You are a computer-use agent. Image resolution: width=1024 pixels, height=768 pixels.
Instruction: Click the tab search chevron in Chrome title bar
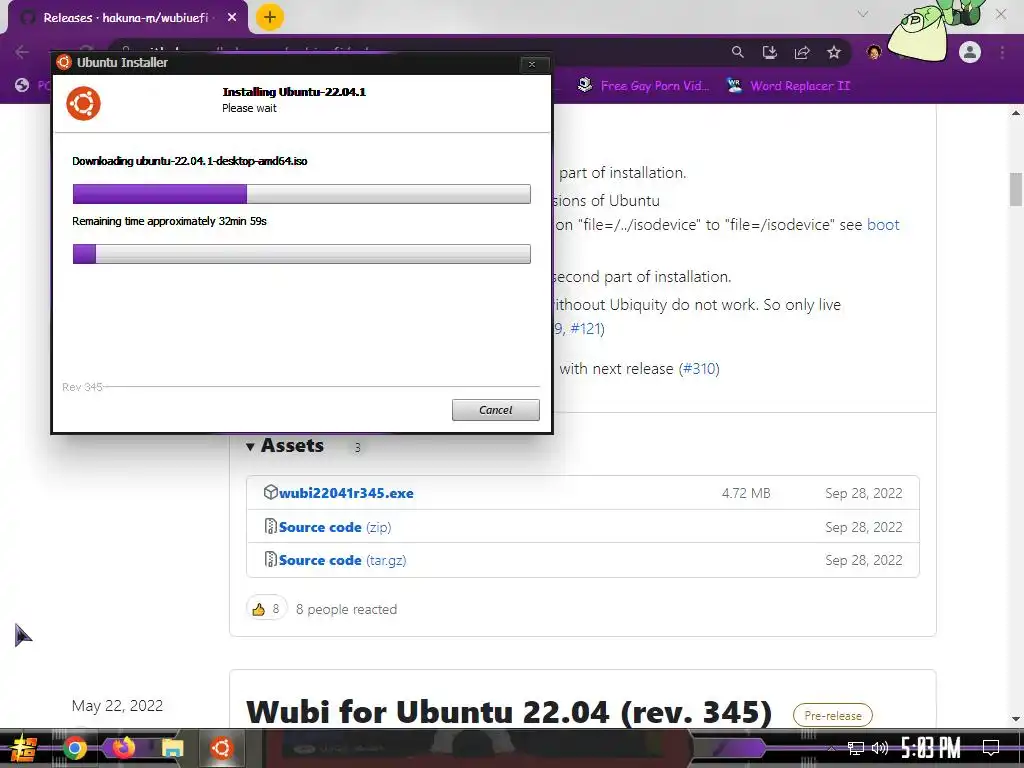click(x=863, y=14)
